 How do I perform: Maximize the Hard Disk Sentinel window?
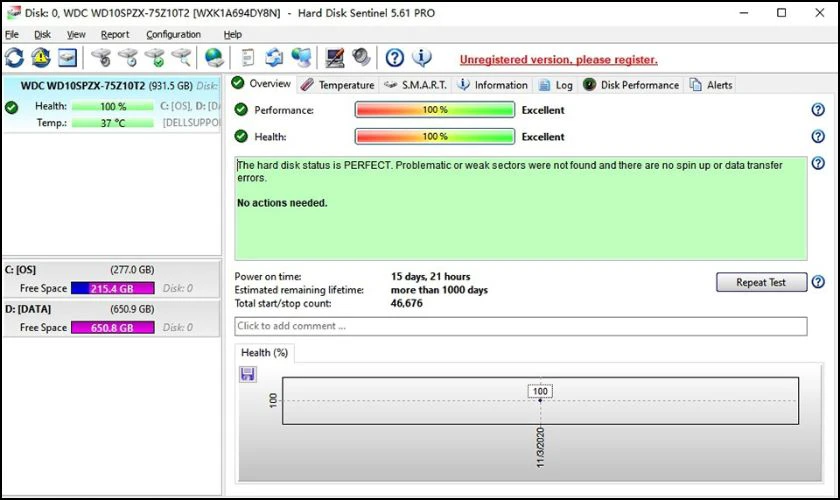[782, 13]
